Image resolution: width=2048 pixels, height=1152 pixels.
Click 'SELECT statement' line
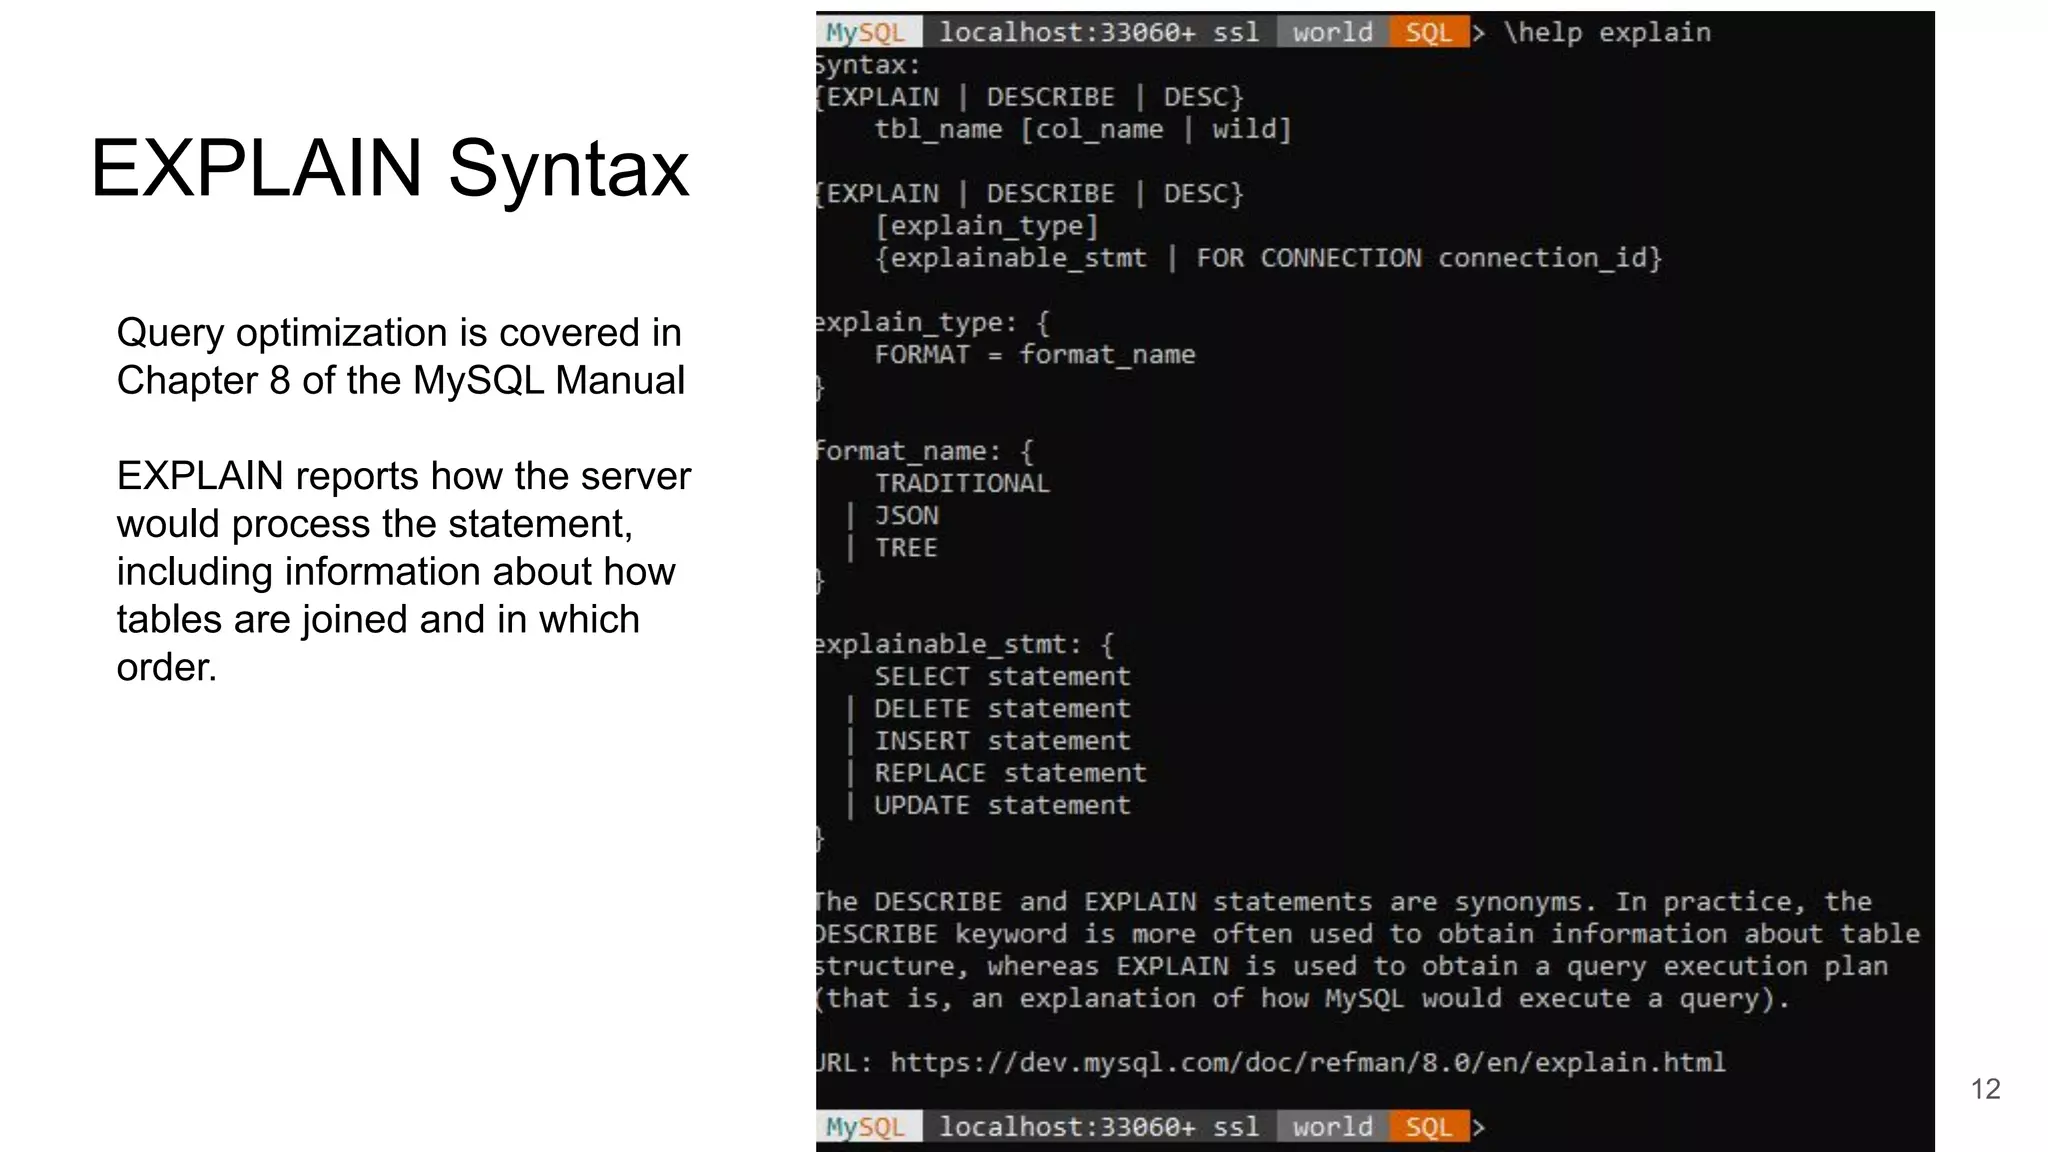point(1002,677)
